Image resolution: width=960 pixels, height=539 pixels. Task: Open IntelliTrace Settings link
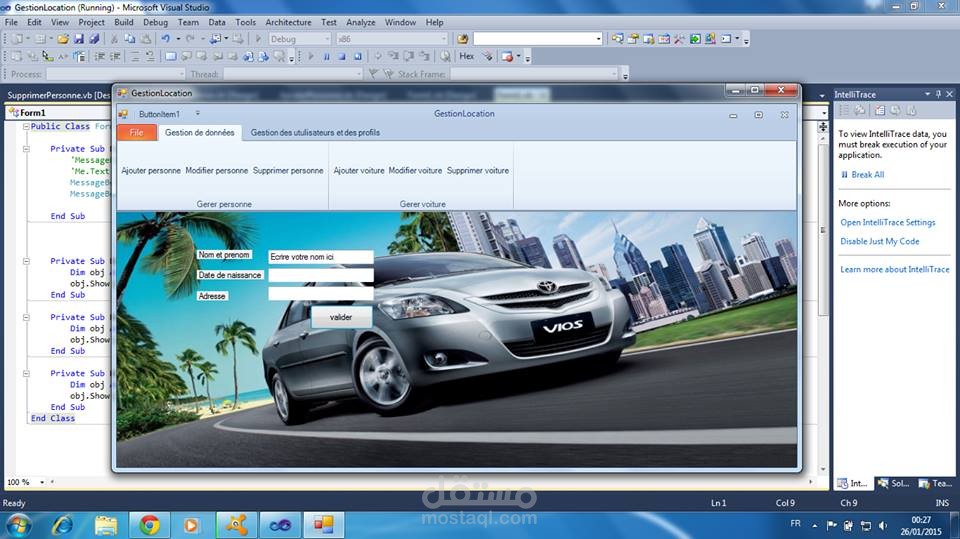coord(887,222)
